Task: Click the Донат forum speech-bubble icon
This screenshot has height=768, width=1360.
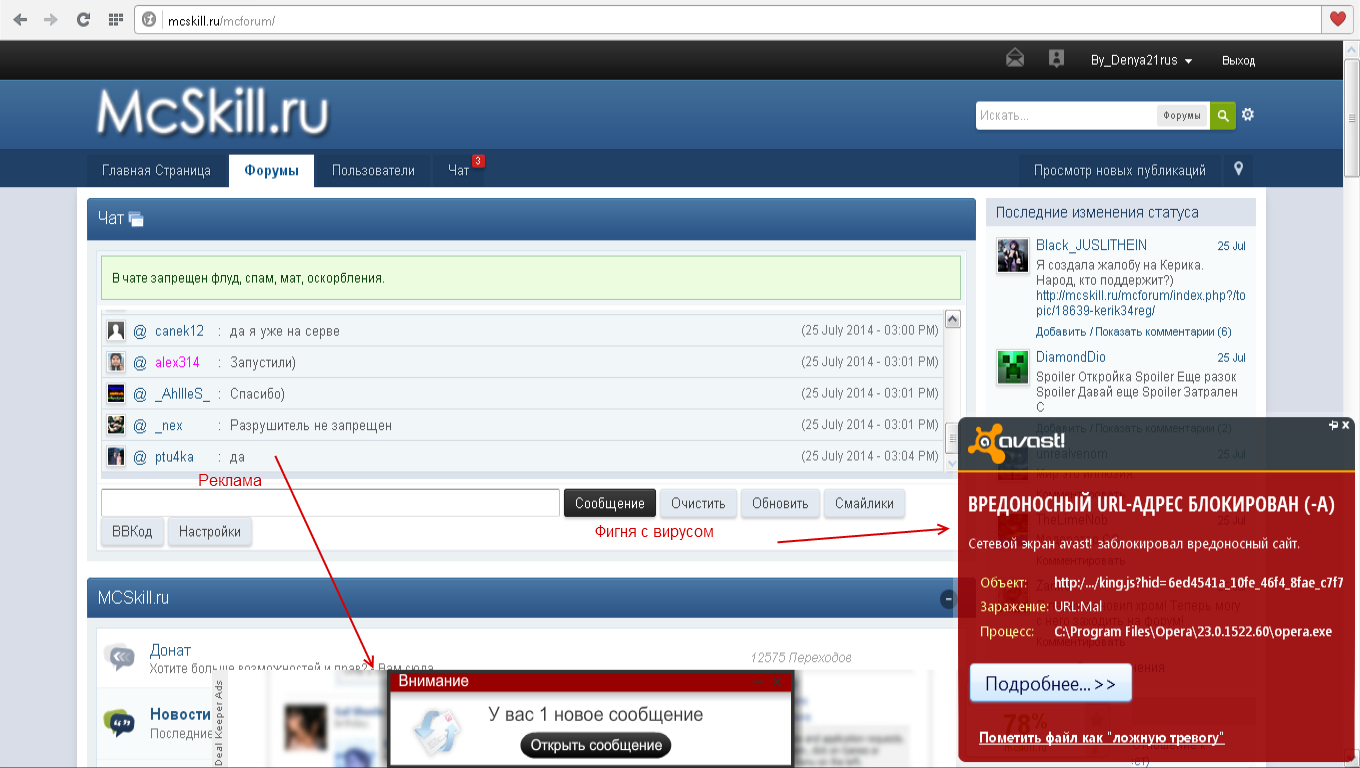Action: 119,657
